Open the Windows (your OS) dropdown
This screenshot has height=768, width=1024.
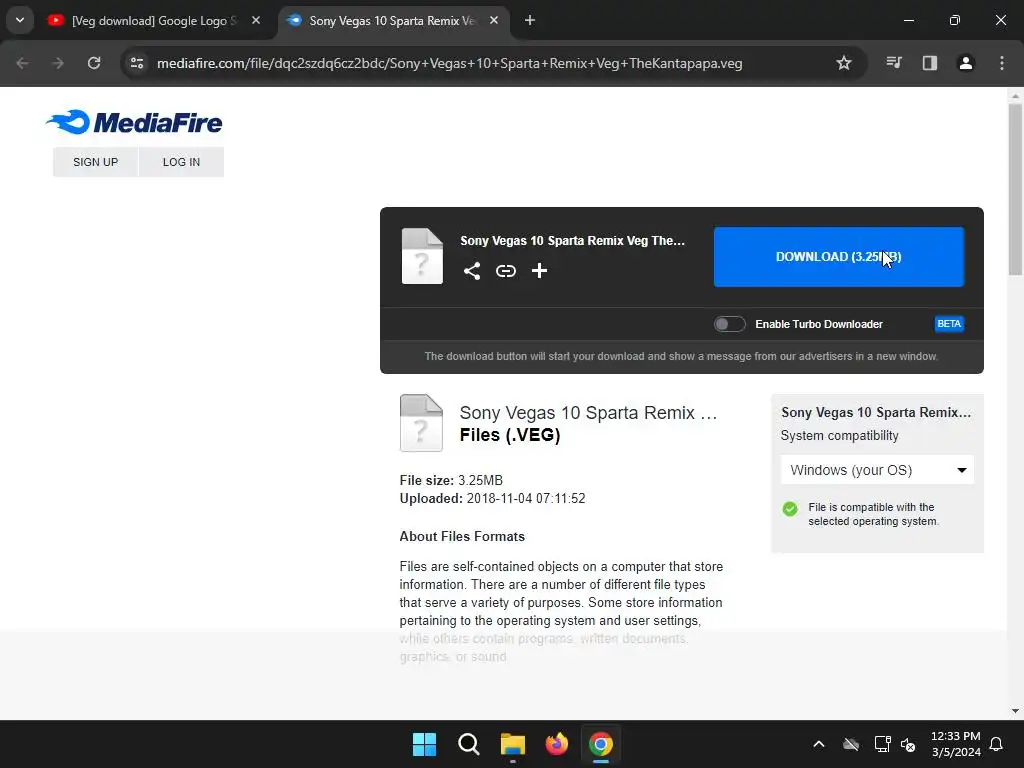[x=877, y=470]
